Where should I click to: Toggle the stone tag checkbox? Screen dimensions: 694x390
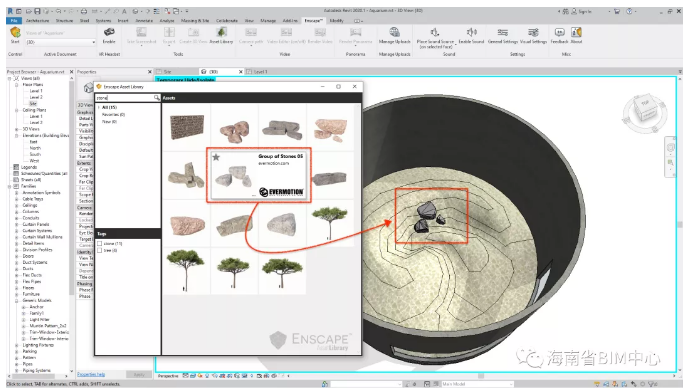pos(100,243)
